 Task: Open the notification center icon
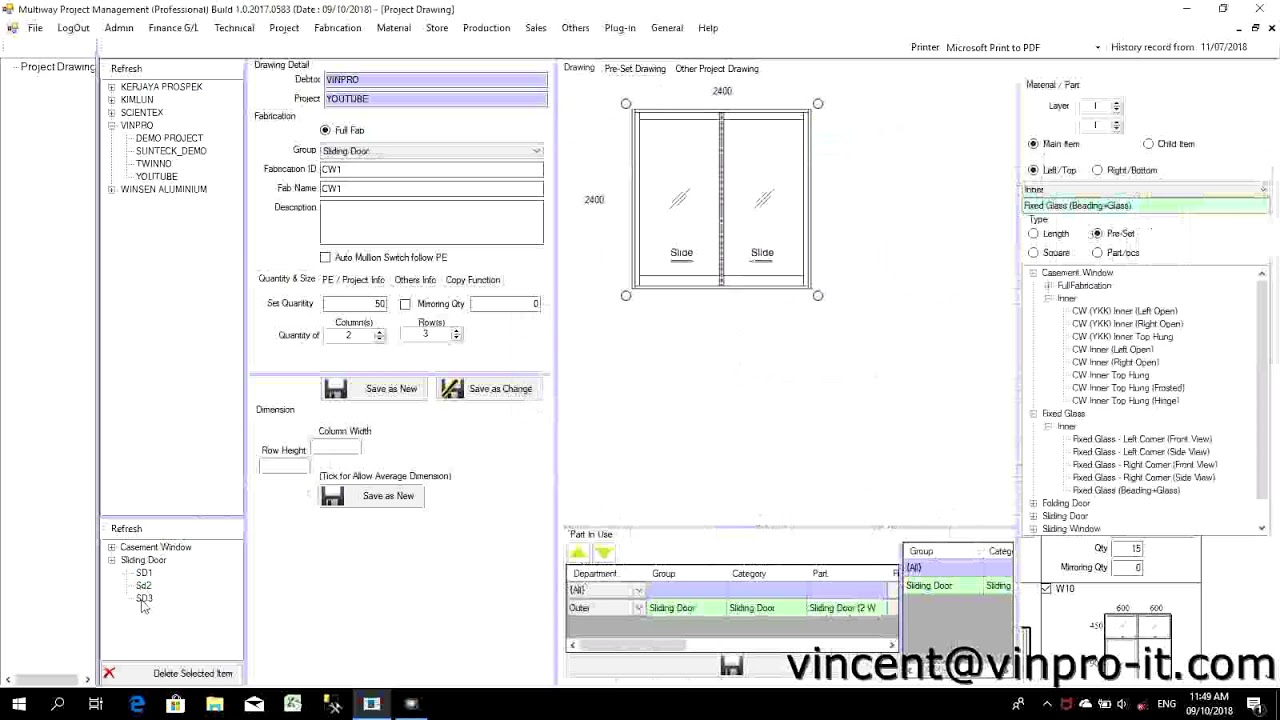[x=1255, y=704]
